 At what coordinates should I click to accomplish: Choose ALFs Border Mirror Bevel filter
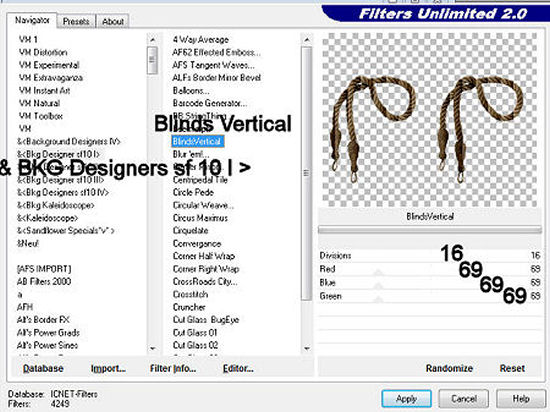tap(216, 77)
